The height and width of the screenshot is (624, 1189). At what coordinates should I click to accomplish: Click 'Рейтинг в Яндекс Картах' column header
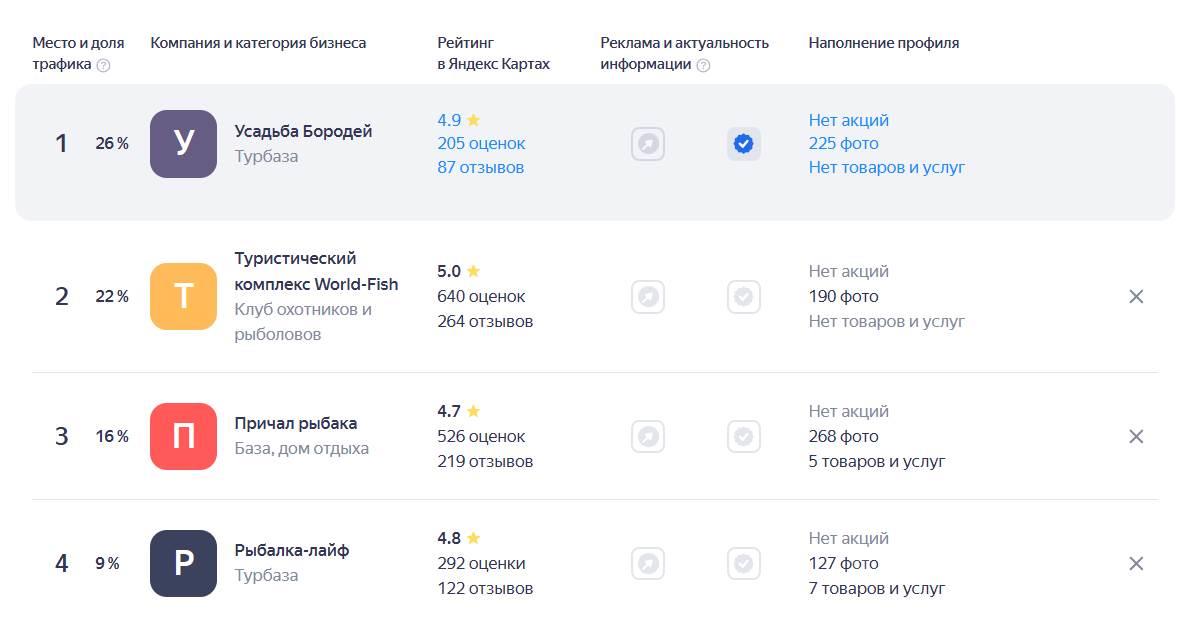coord(494,53)
